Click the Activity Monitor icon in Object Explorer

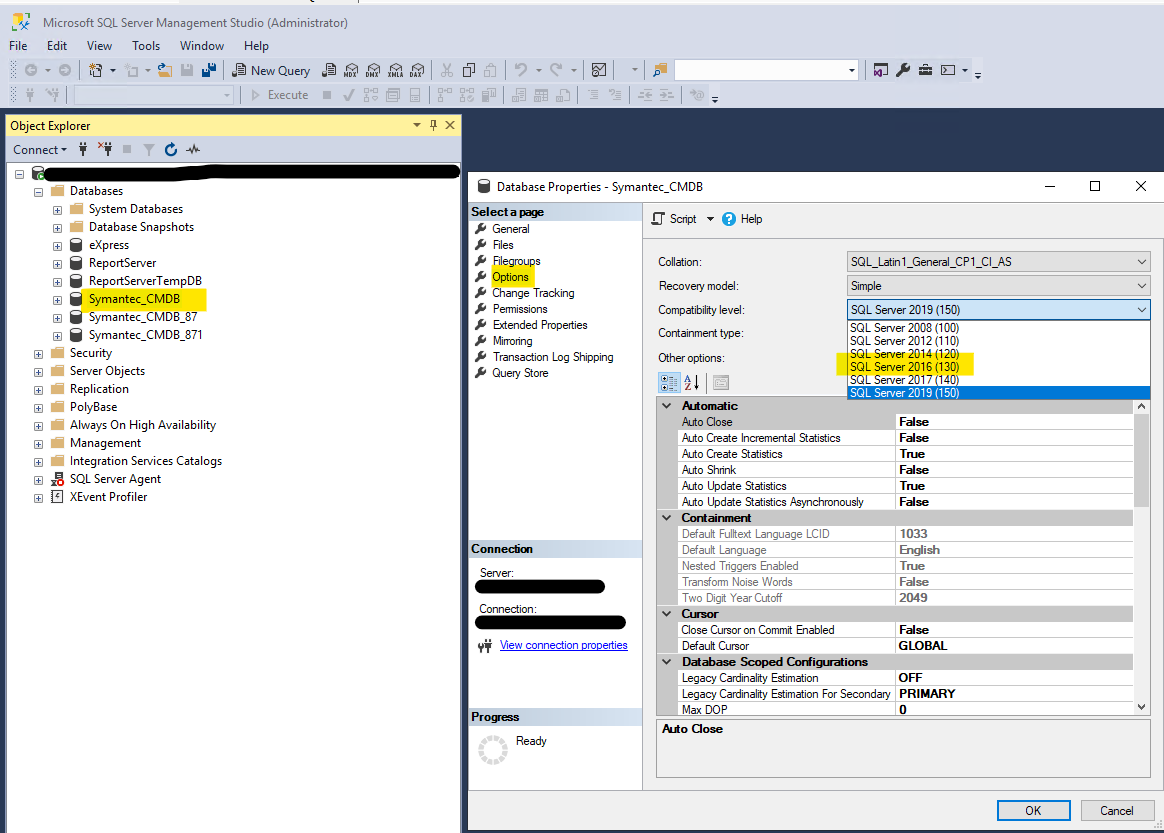tap(193, 150)
